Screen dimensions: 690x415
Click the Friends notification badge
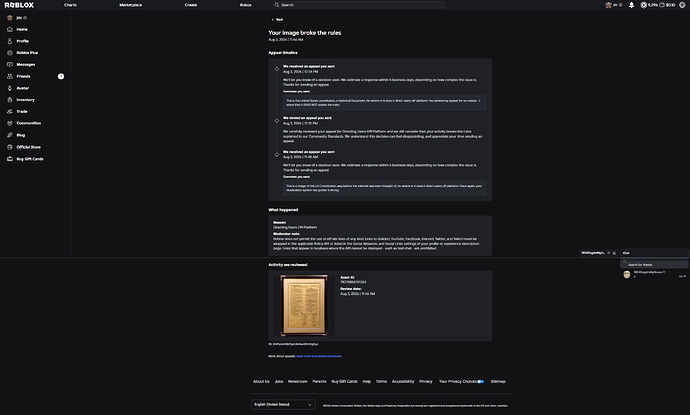pyautogui.click(x=61, y=77)
